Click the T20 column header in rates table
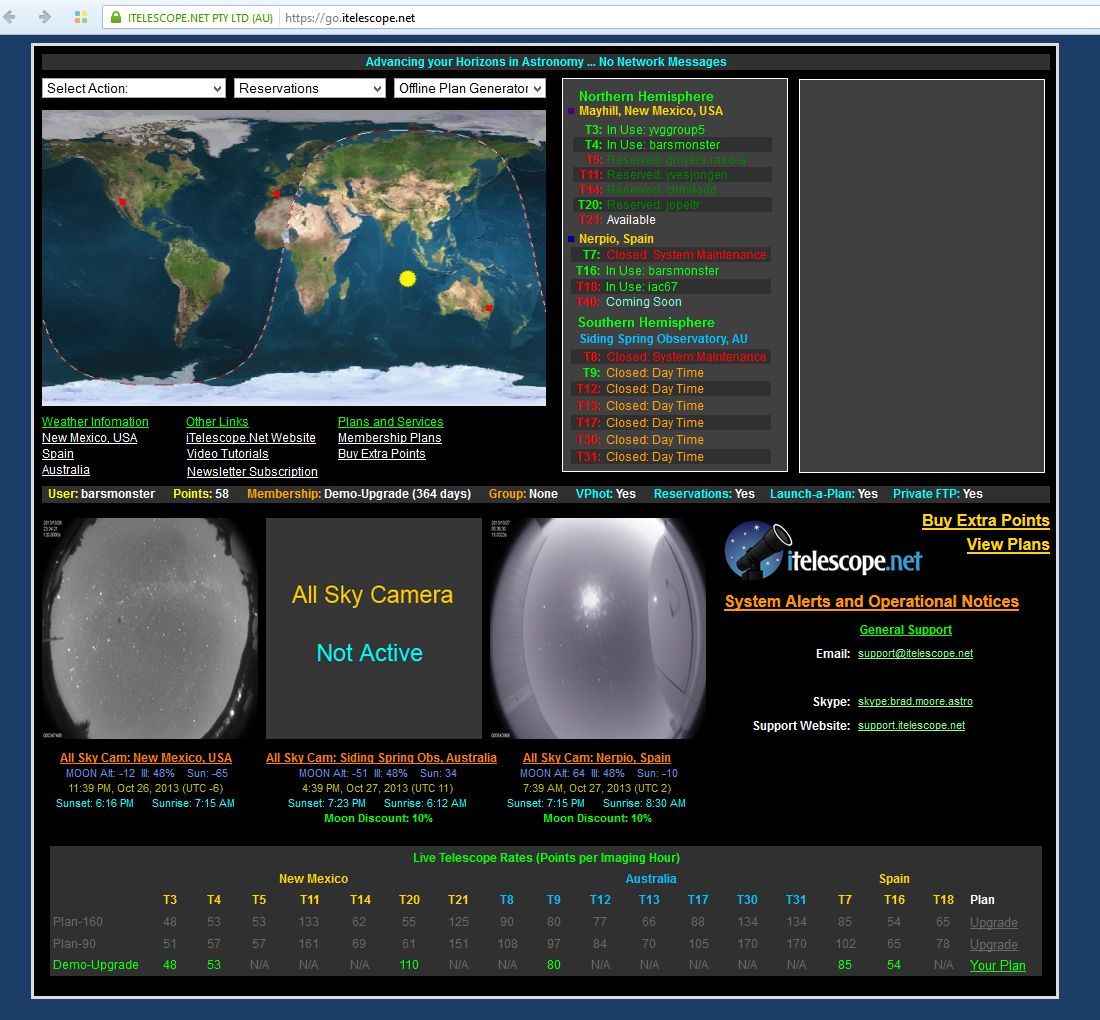Screen dimensions: 1100x1020 (409, 899)
